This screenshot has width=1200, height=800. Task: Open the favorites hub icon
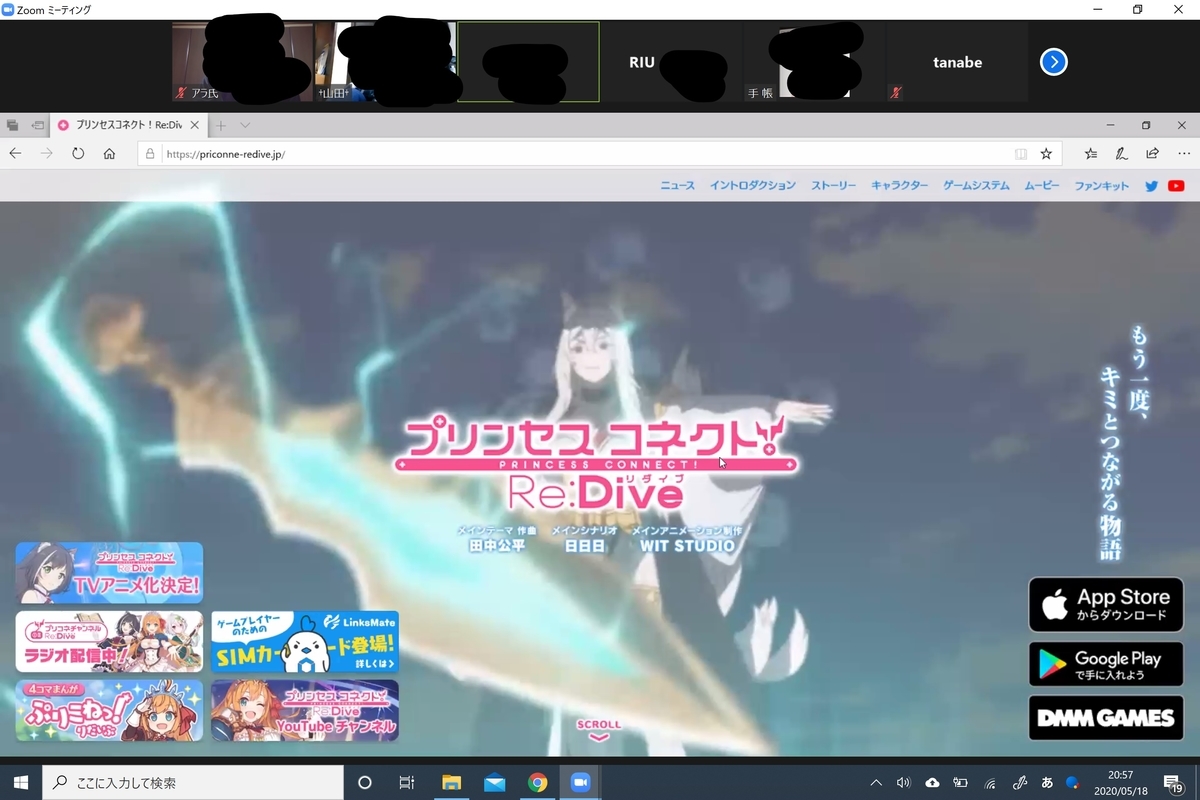click(x=1091, y=154)
